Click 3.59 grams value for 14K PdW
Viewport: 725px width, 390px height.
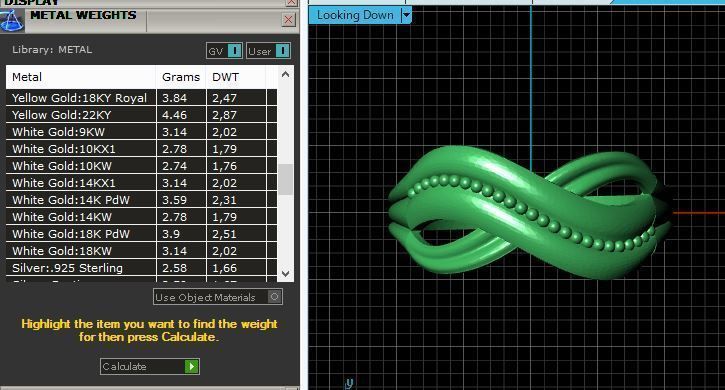tap(174, 200)
